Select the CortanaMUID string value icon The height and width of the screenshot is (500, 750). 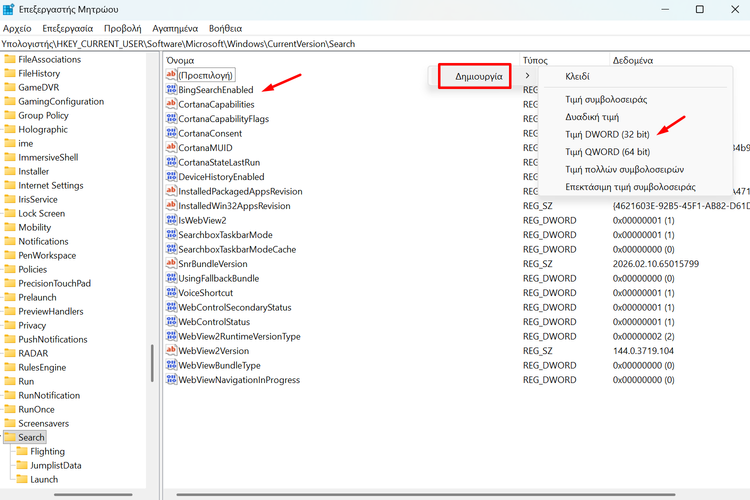point(171,148)
